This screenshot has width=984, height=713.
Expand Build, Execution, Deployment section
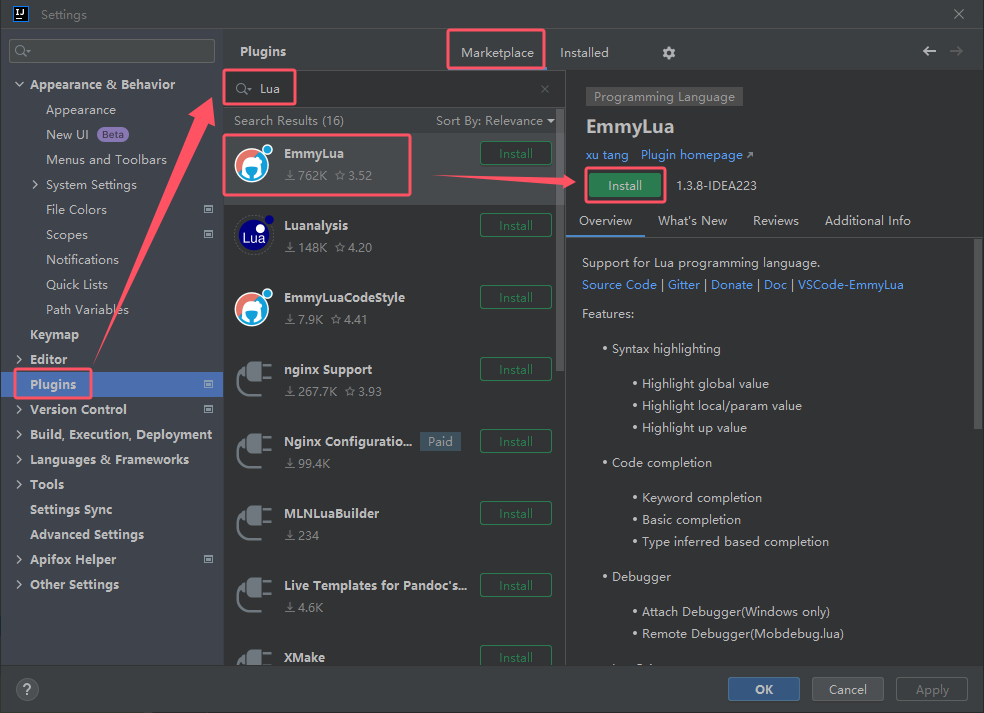(x=19, y=434)
